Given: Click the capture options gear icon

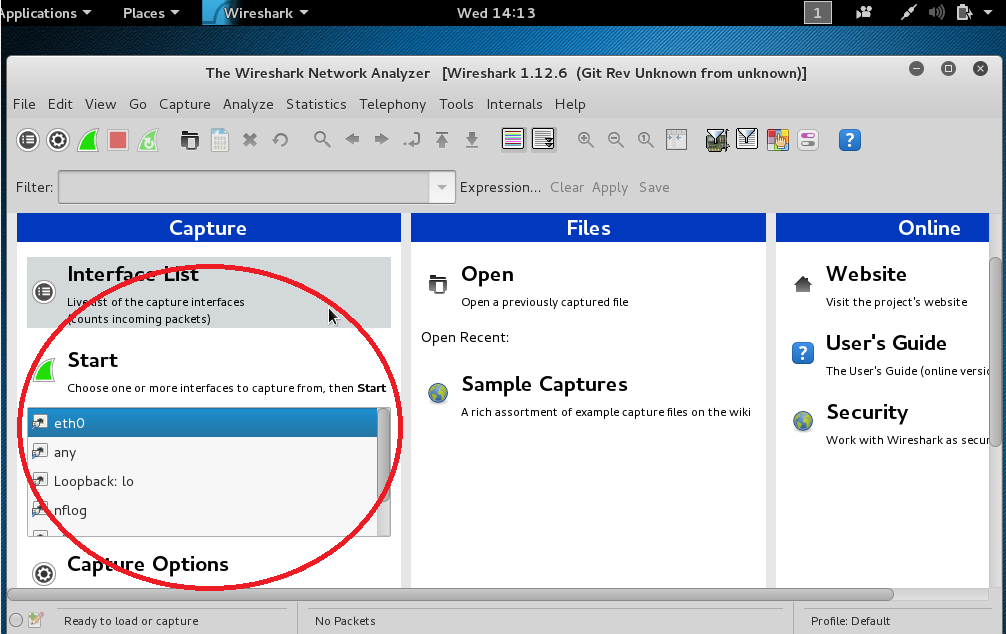Looking at the screenshot, I should coord(58,140).
